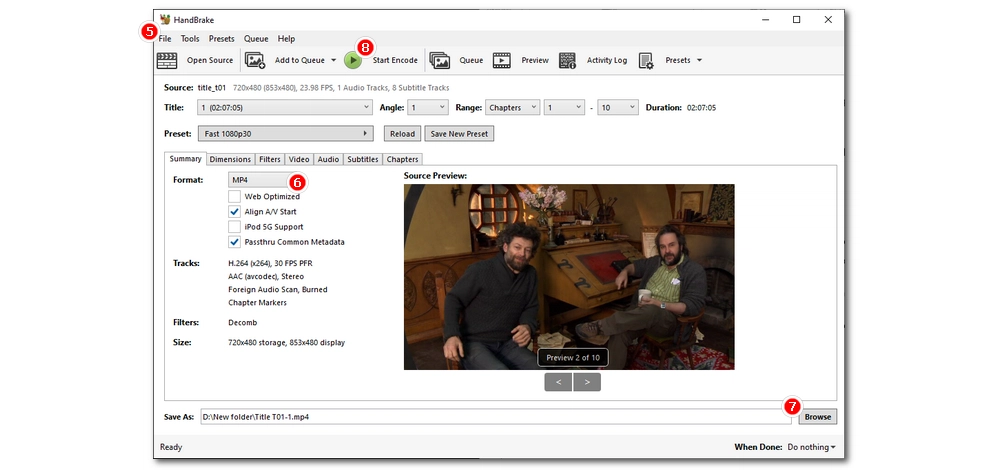Switch to the Summary tab
Image resolution: width=1000 pixels, height=470 pixels.
(x=185, y=159)
